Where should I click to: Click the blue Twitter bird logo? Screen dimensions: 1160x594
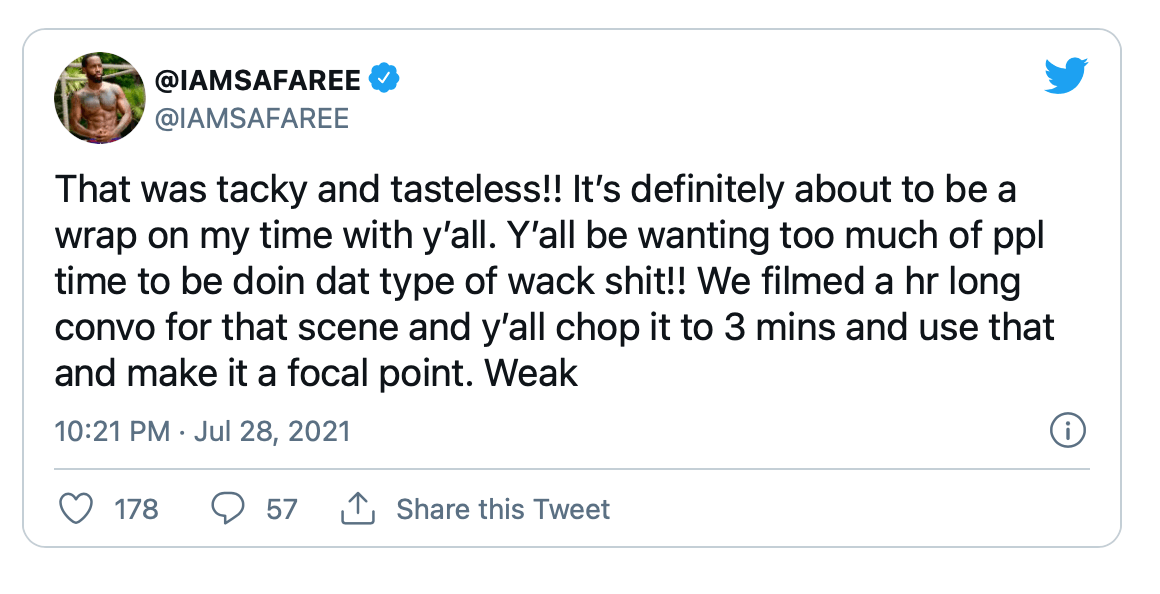coord(1066,76)
